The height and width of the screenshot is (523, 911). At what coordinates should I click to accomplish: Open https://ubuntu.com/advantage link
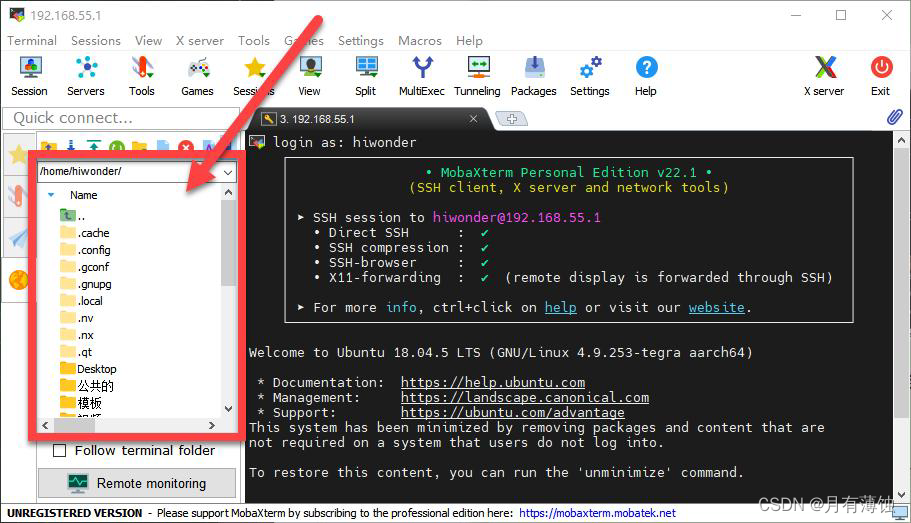point(512,413)
